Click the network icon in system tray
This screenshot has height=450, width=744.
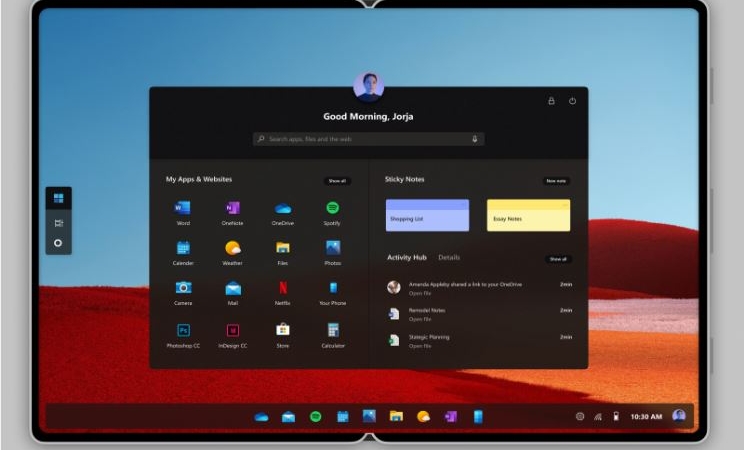[598, 416]
